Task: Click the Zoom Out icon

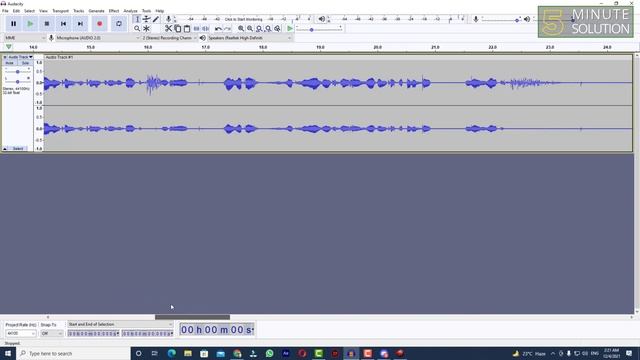Action: [x=250, y=29]
